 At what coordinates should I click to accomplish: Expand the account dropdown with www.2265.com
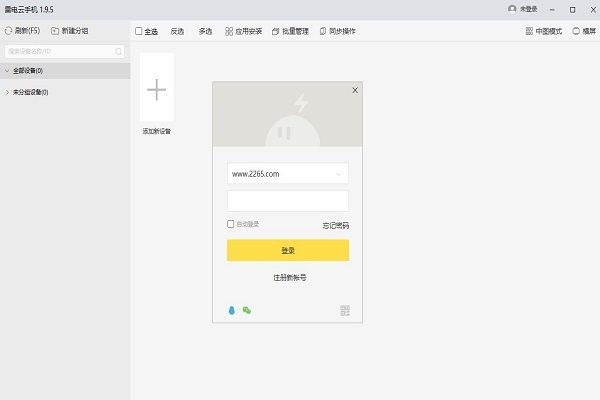(341, 173)
